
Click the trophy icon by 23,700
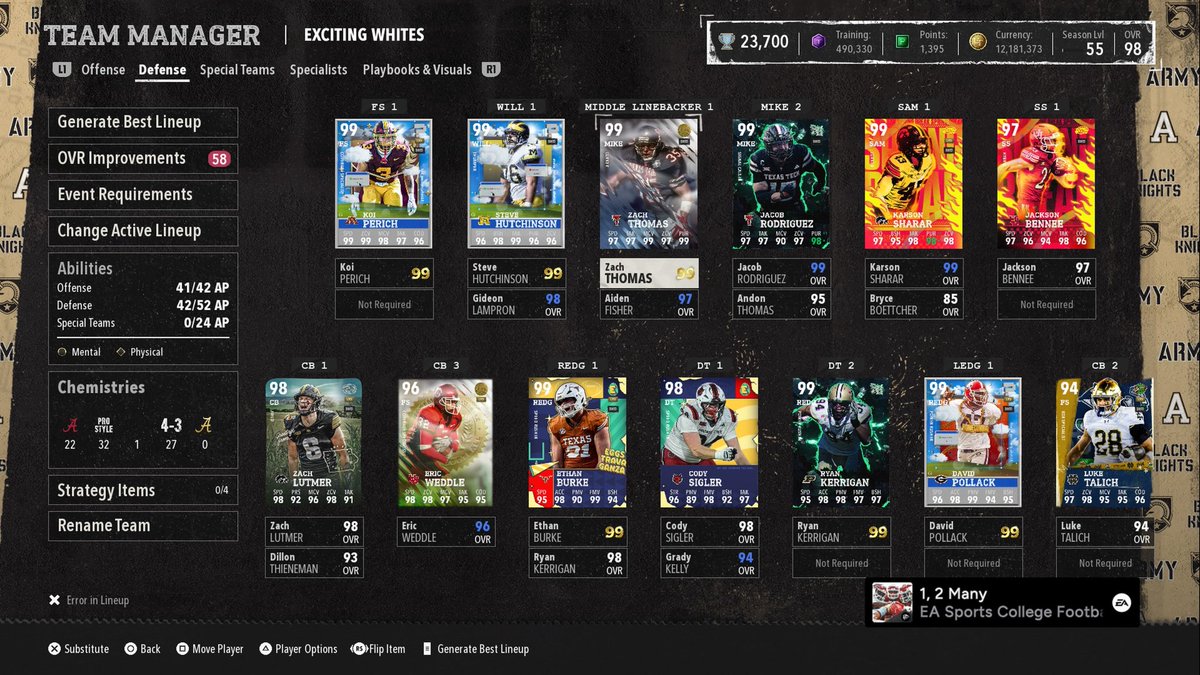pos(726,41)
